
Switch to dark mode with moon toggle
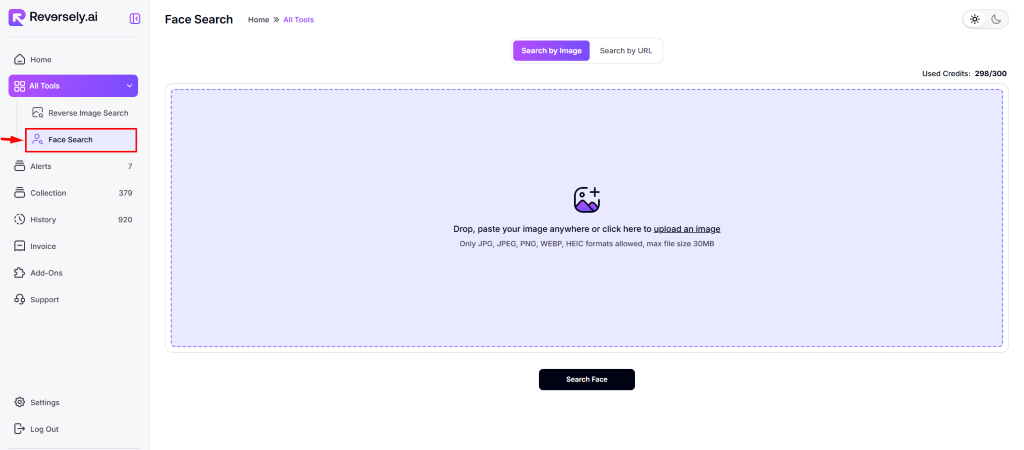(x=996, y=19)
